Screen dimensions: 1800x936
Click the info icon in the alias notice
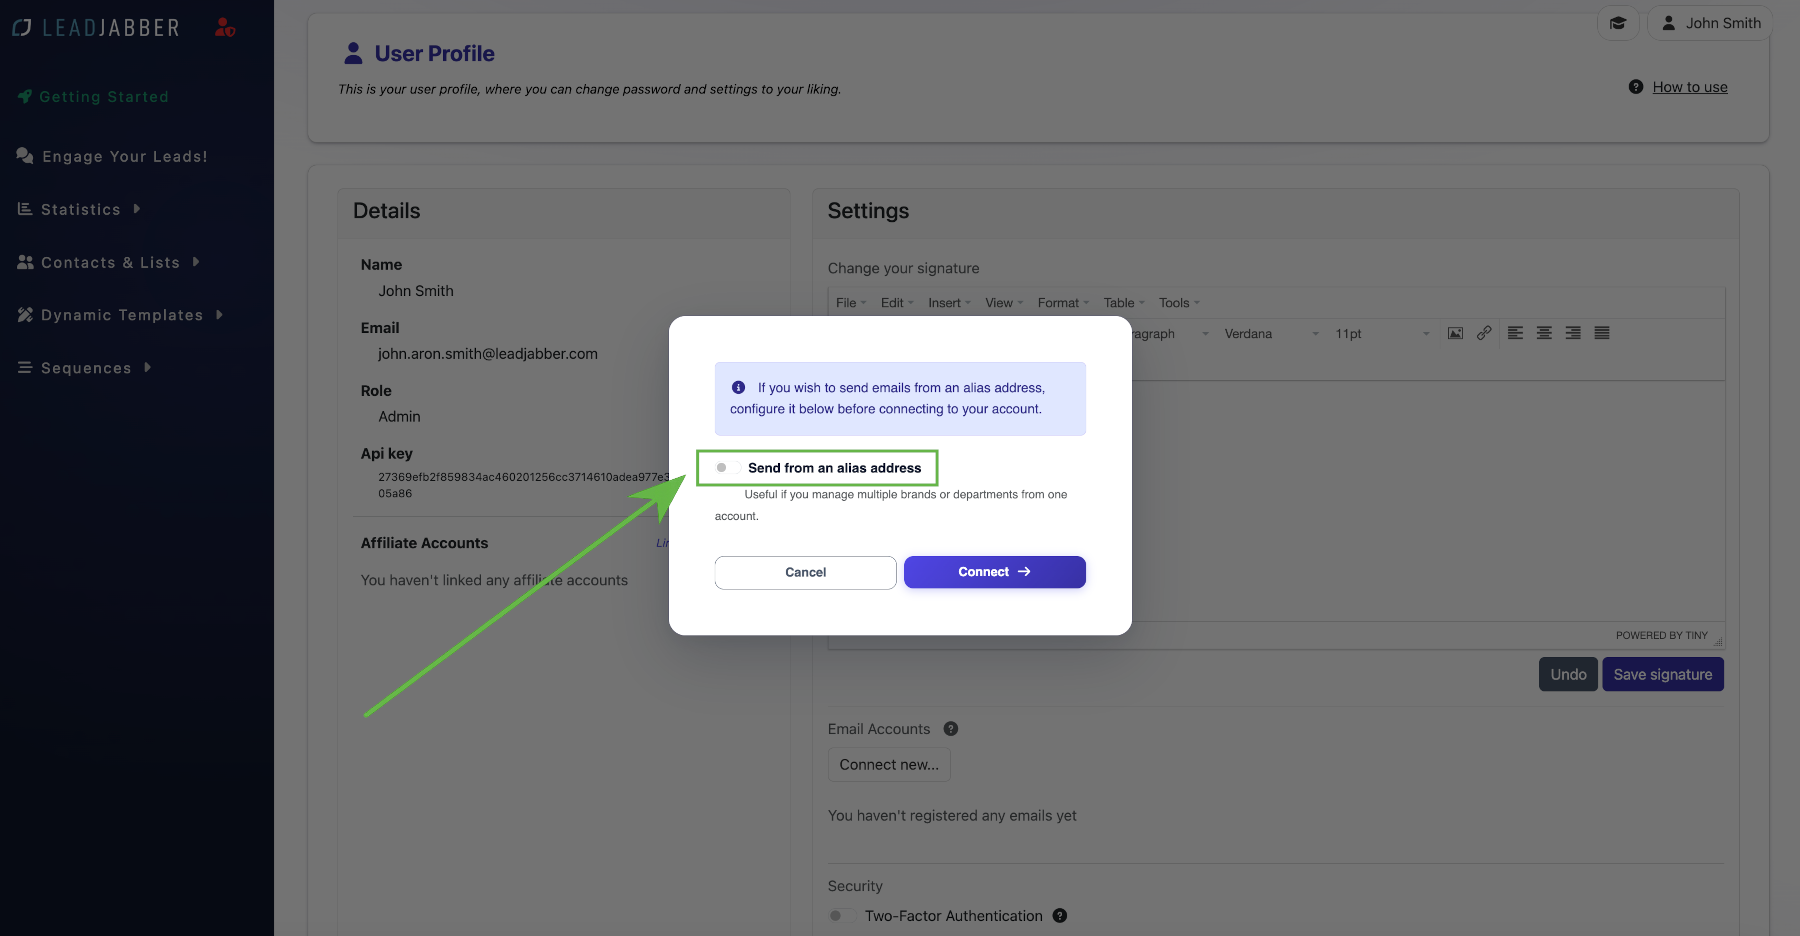tap(738, 388)
